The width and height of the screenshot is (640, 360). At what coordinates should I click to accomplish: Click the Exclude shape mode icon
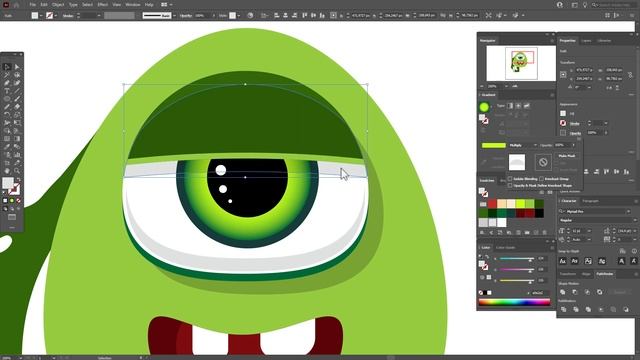click(x=600, y=292)
